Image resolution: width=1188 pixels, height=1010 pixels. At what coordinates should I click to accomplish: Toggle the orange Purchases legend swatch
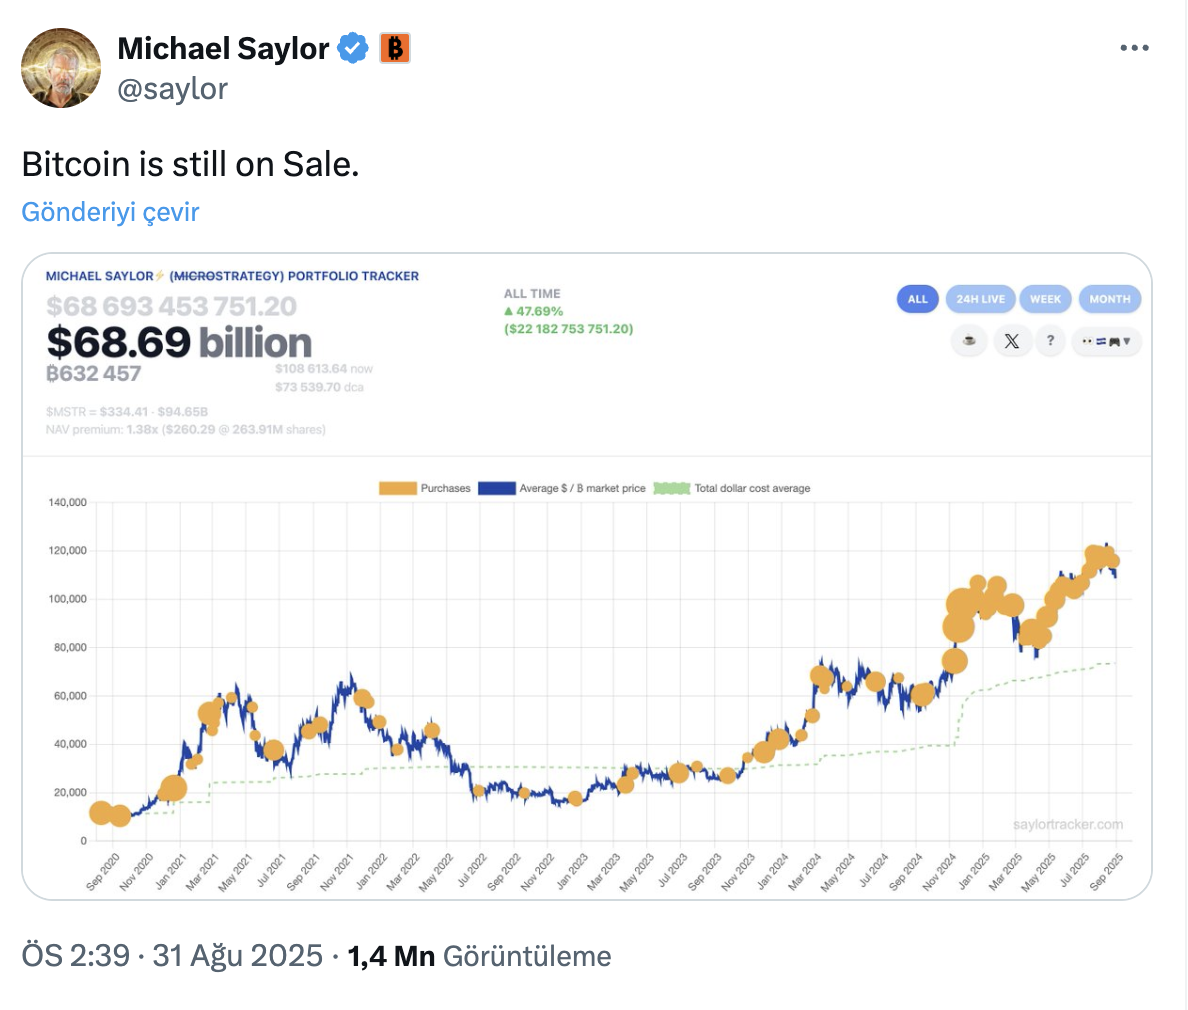(398, 488)
